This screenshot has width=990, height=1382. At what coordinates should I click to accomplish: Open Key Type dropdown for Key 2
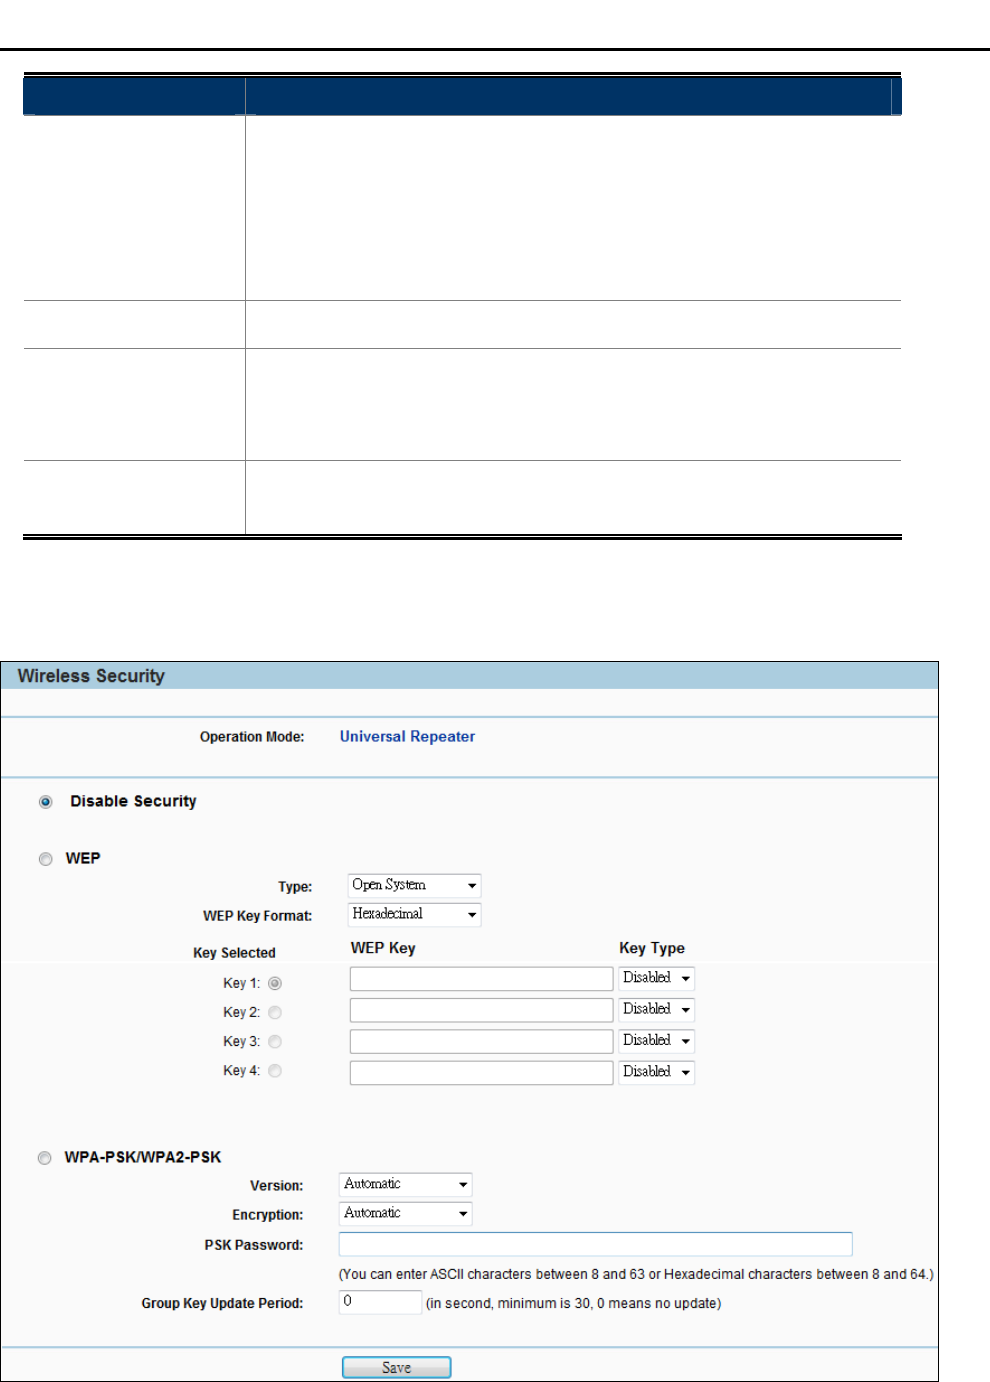pyautogui.click(x=656, y=1010)
